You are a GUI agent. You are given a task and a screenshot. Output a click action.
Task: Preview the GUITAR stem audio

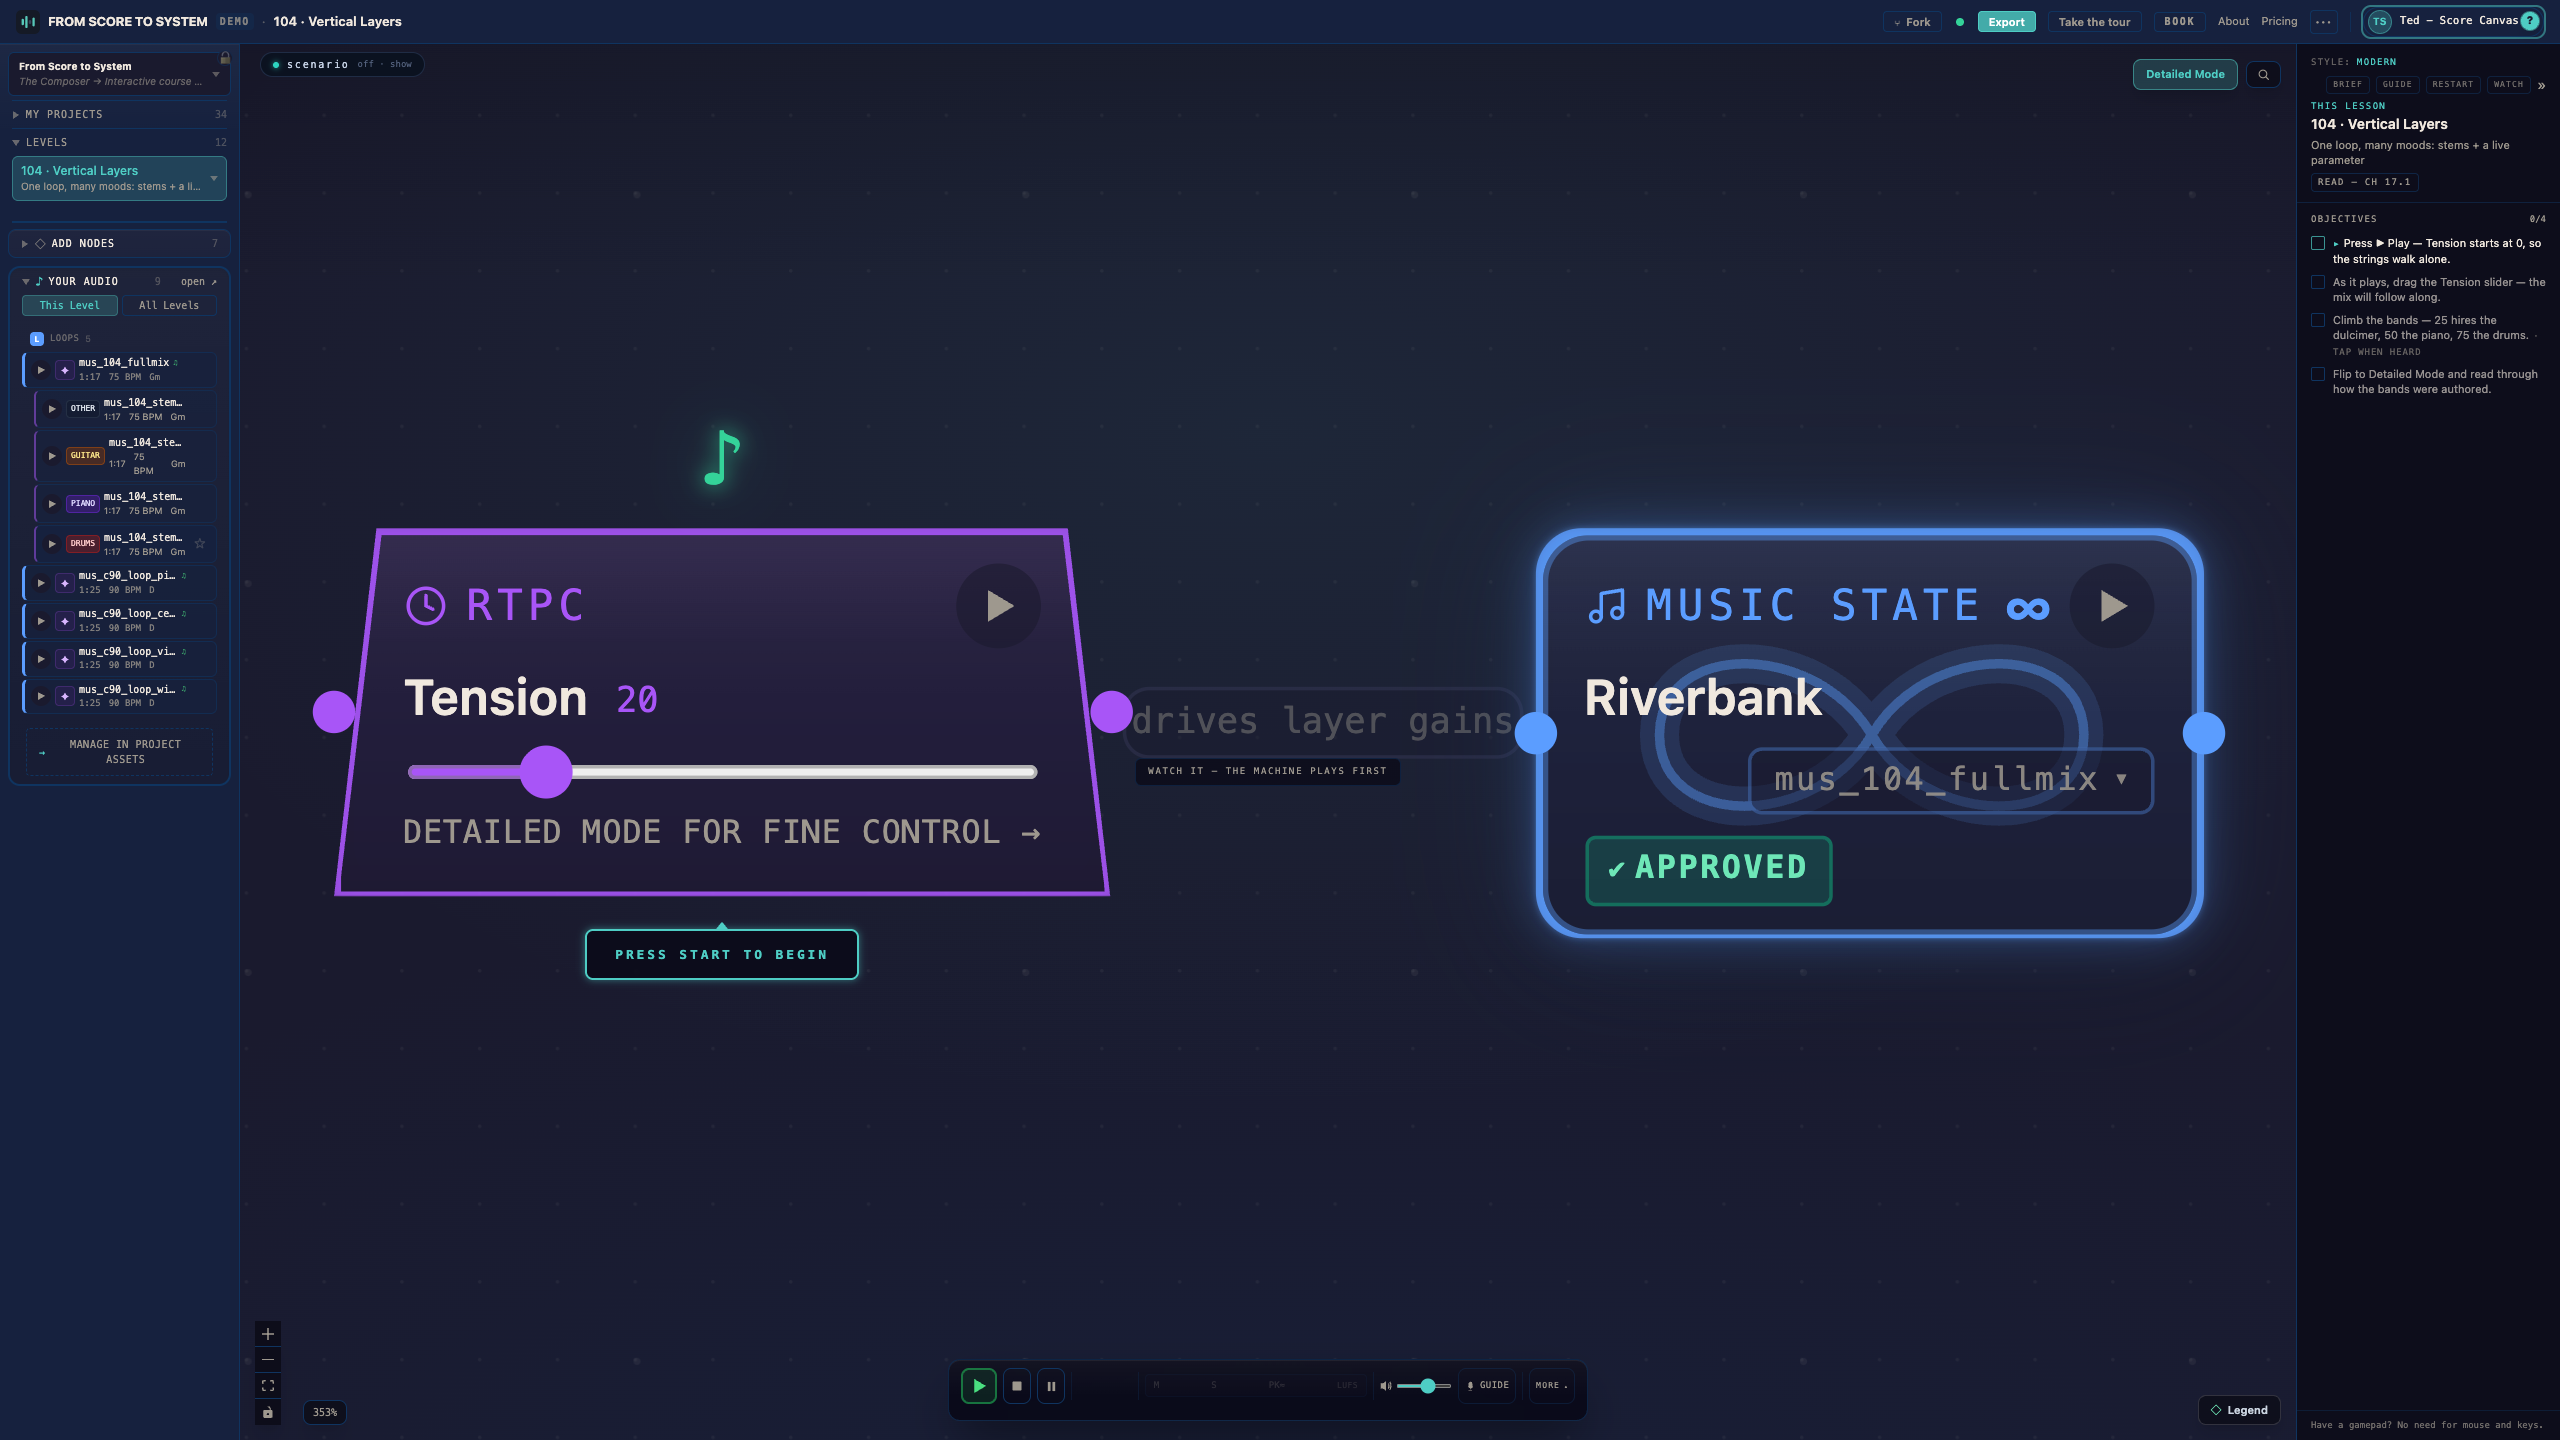(52, 456)
